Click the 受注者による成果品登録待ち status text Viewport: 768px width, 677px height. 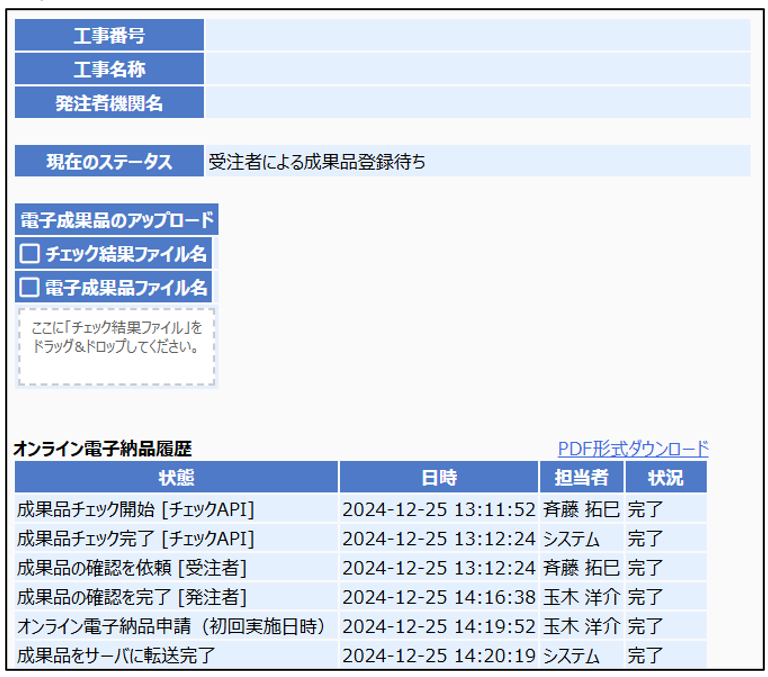click(x=317, y=161)
